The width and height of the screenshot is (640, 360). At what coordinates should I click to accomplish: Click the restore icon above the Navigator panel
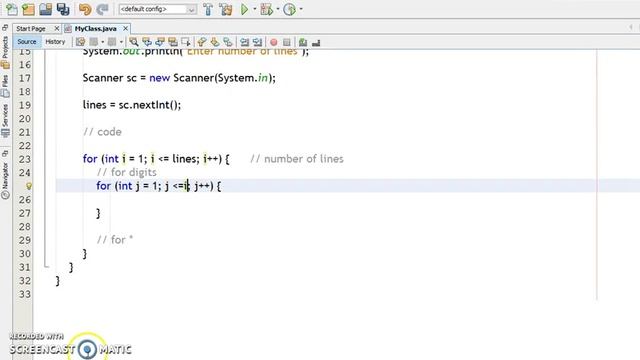point(5,154)
